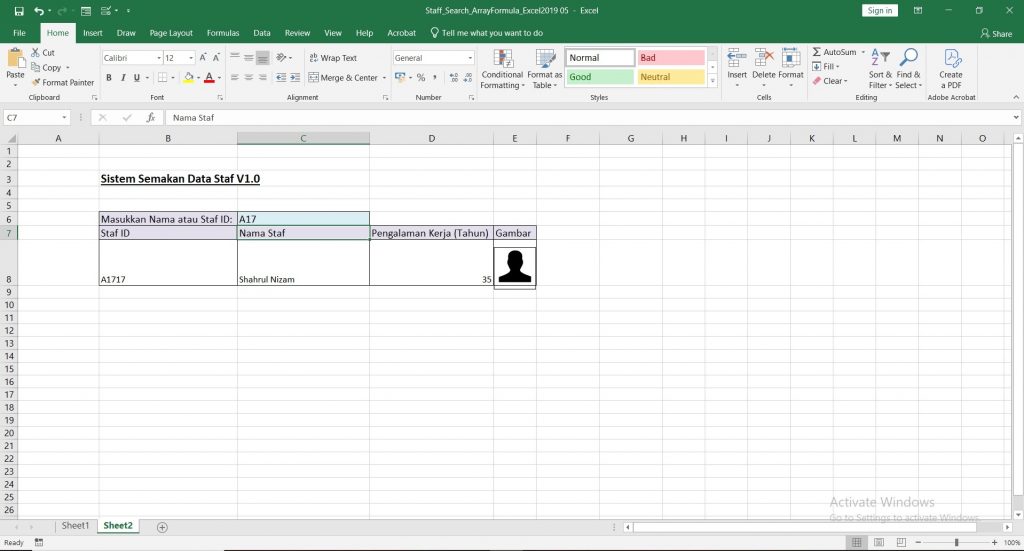Select cell containing A17 search value
Screen dimensions: 1024x551
tap(303, 219)
